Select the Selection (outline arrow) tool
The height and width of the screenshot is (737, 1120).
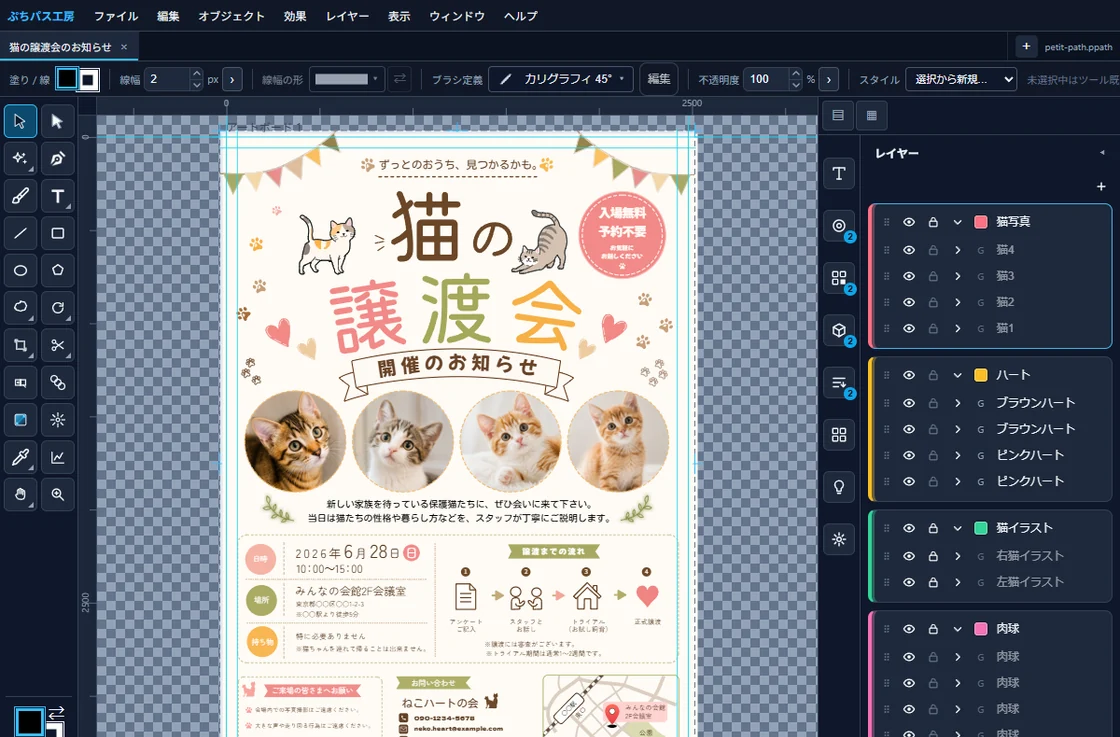coord(20,121)
